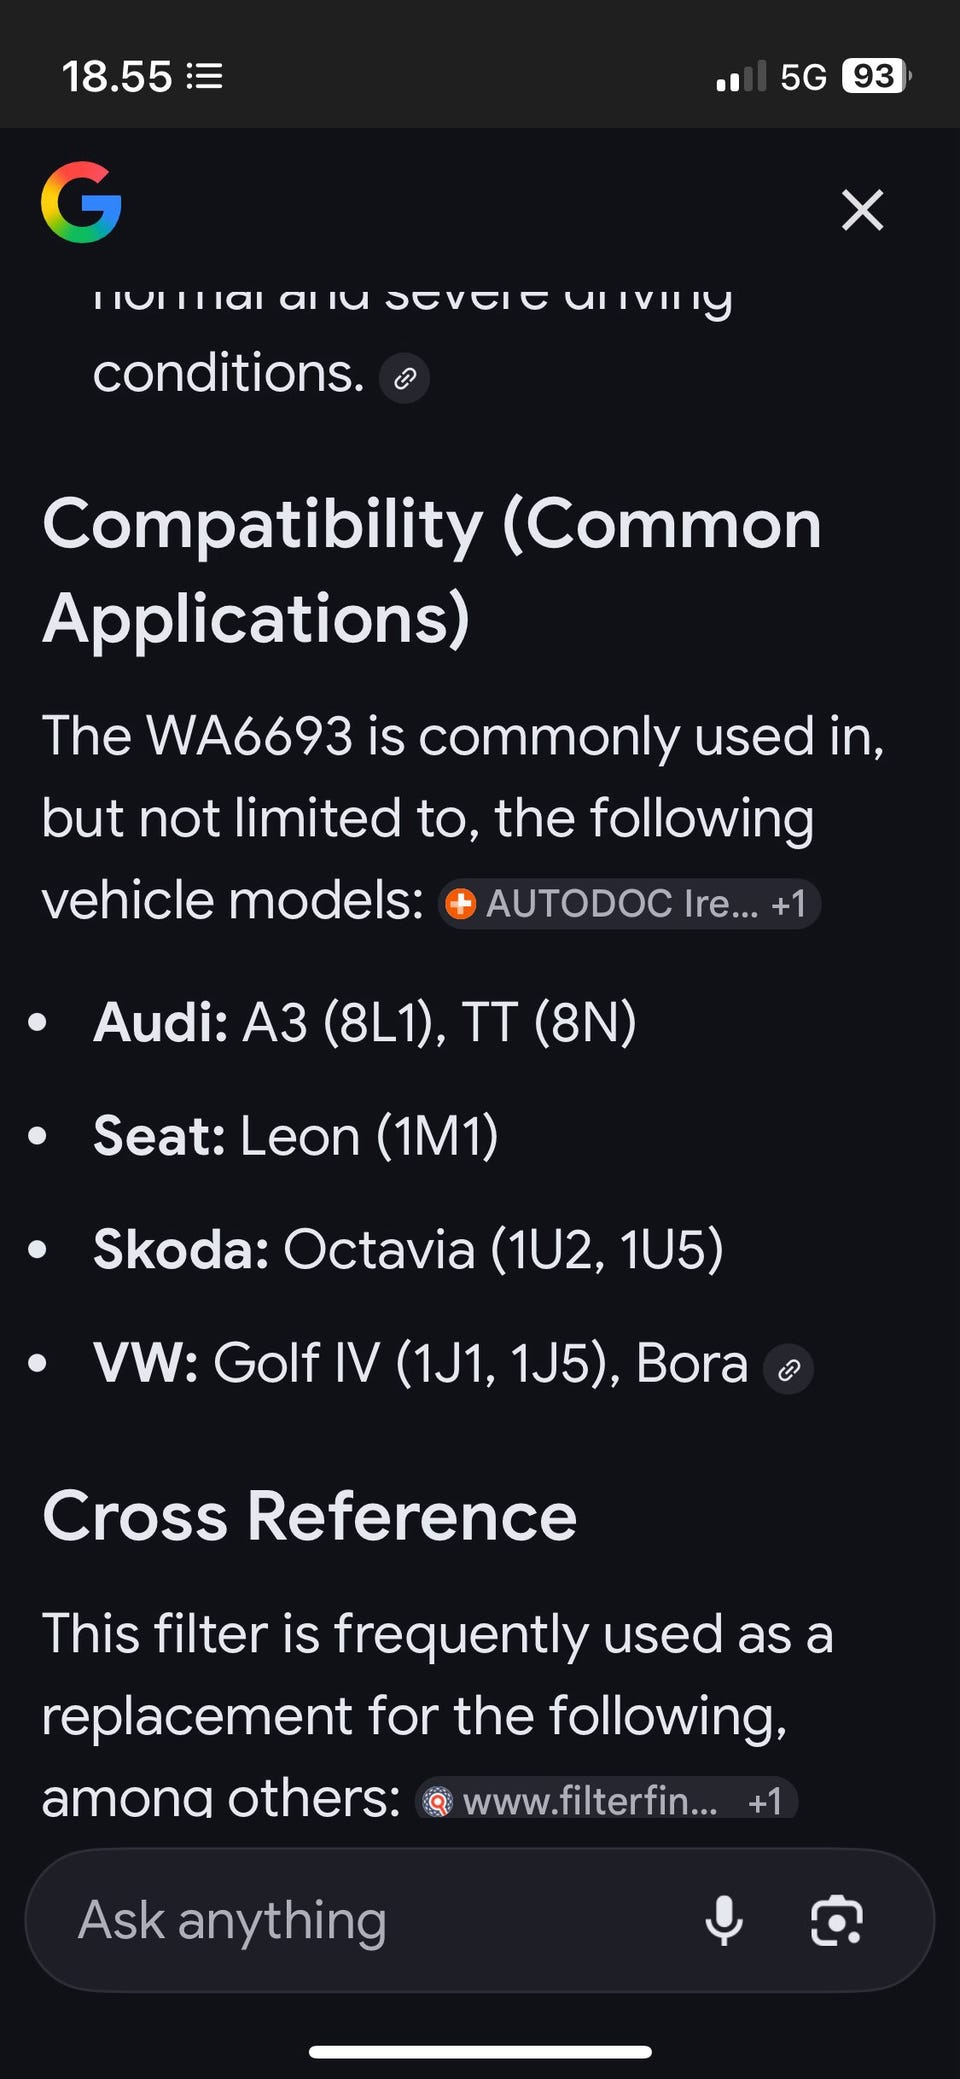Tap link icon after "Bora"
The width and height of the screenshot is (960, 2079).
[789, 1369]
